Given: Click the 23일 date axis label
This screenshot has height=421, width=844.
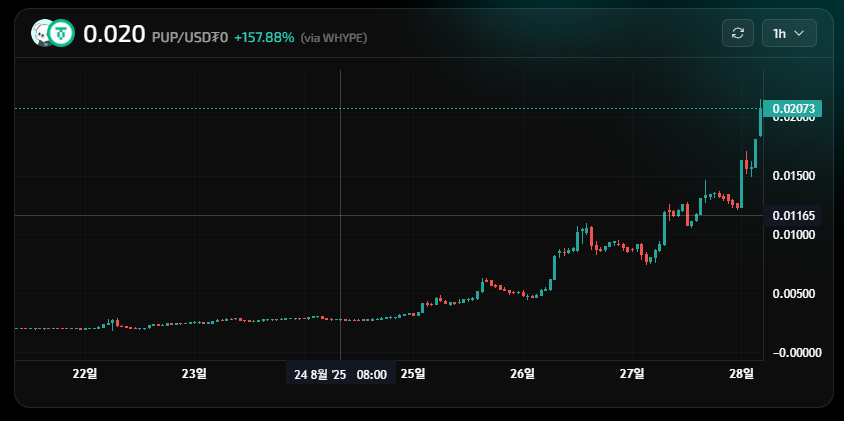Looking at the screenshot, I should (194, 374).
